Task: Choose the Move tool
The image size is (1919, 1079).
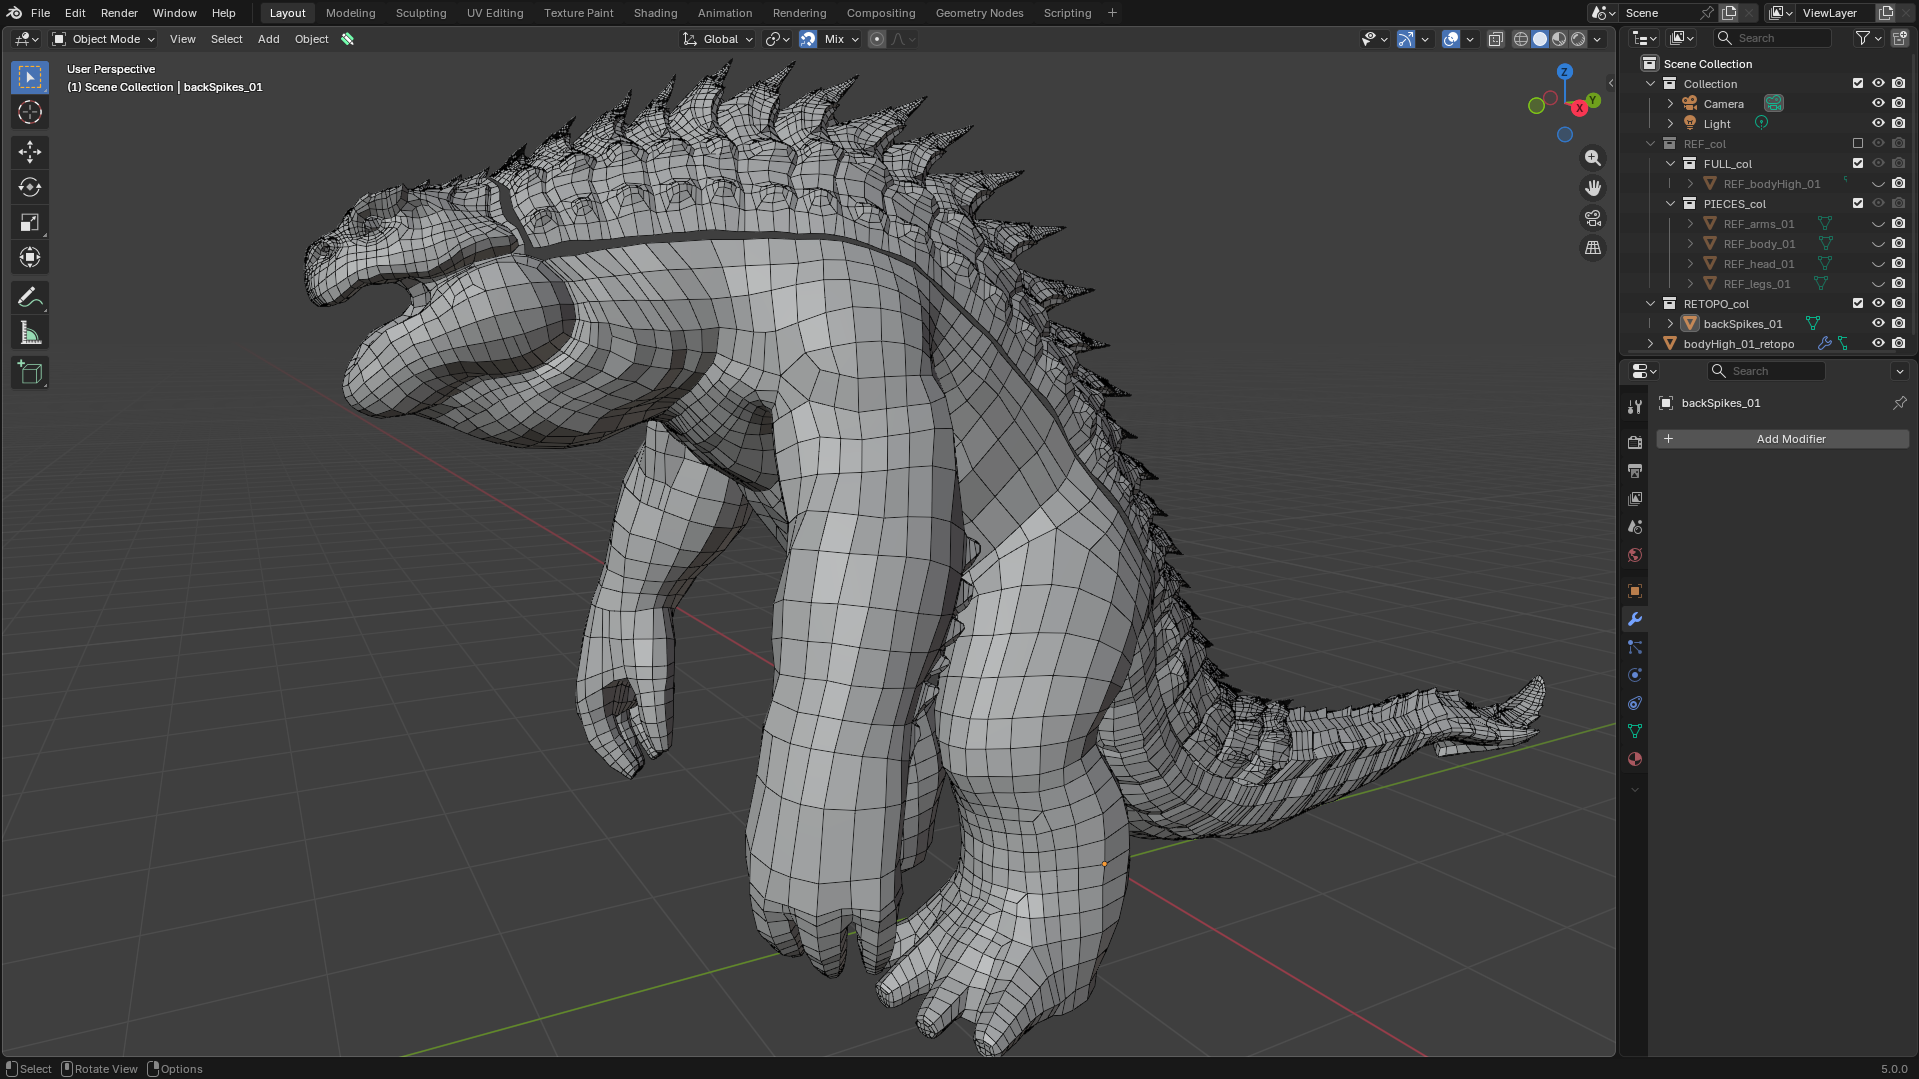Action: point(30,152)
